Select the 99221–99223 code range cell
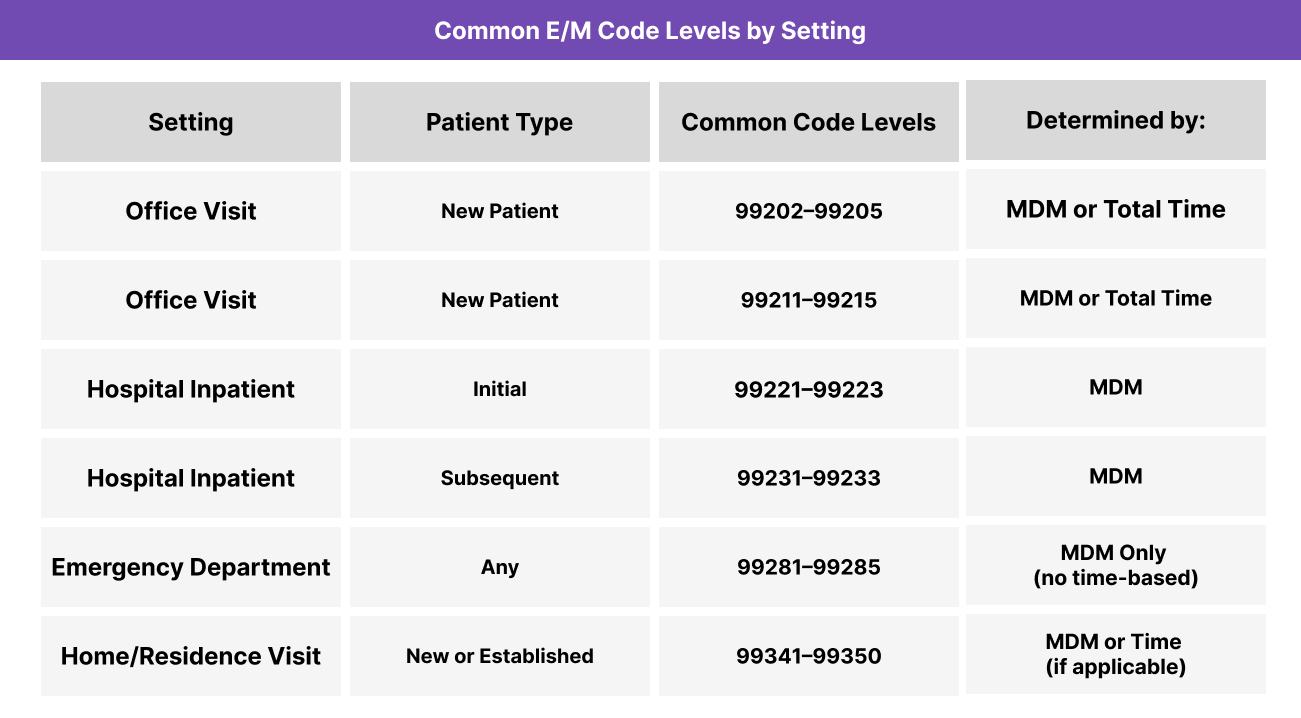Viewport: 1301px width, 718px height. pyautogui.click(x=808, y=389)
